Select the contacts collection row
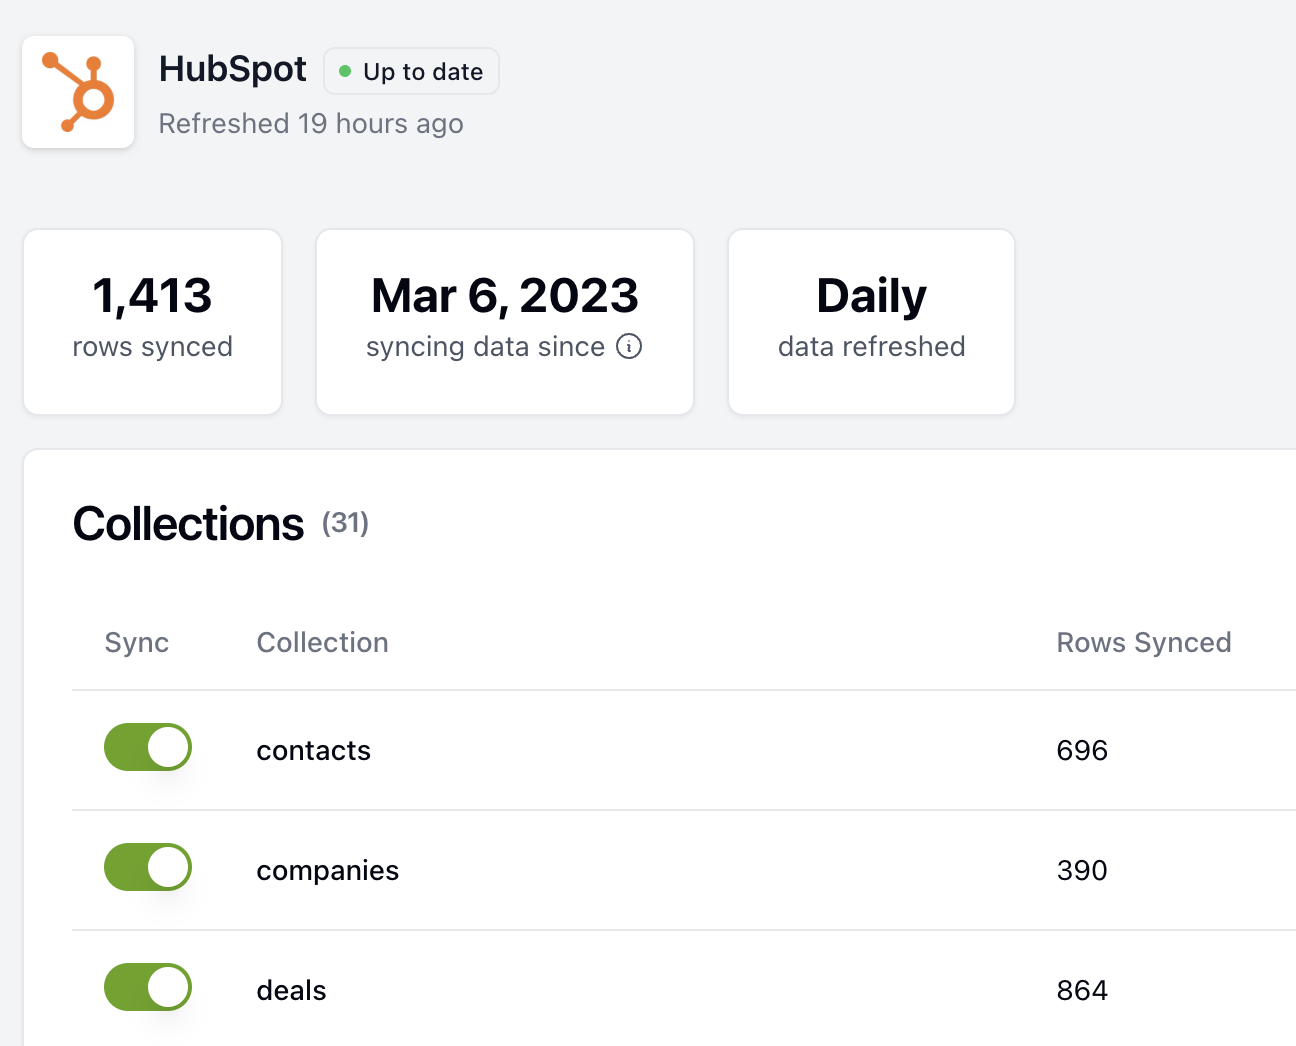The image size is (1296, 1046). pyautogui.click(x=313, y=751)
